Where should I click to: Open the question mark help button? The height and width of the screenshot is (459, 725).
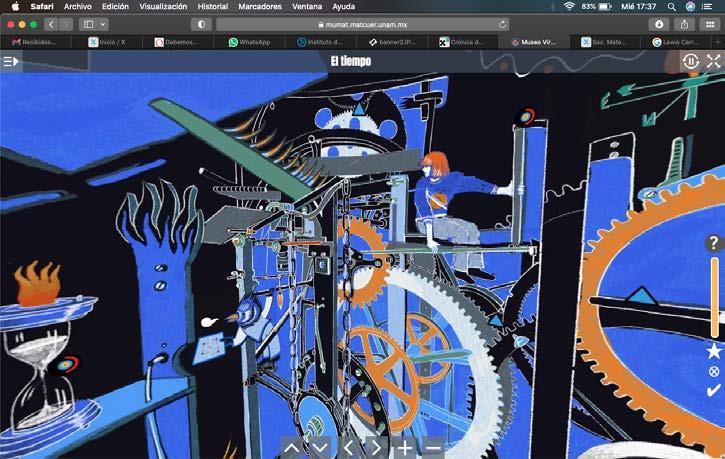tap(714, 242)
